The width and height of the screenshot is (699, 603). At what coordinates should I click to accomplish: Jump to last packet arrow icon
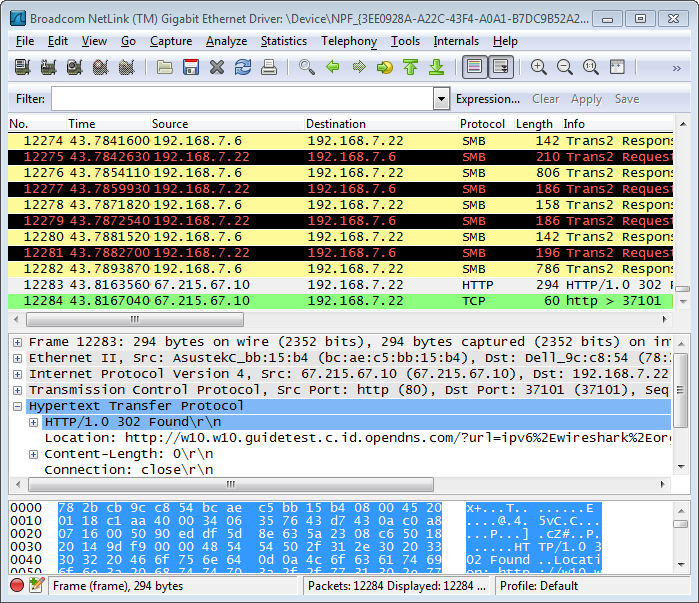tap(437, 67)
